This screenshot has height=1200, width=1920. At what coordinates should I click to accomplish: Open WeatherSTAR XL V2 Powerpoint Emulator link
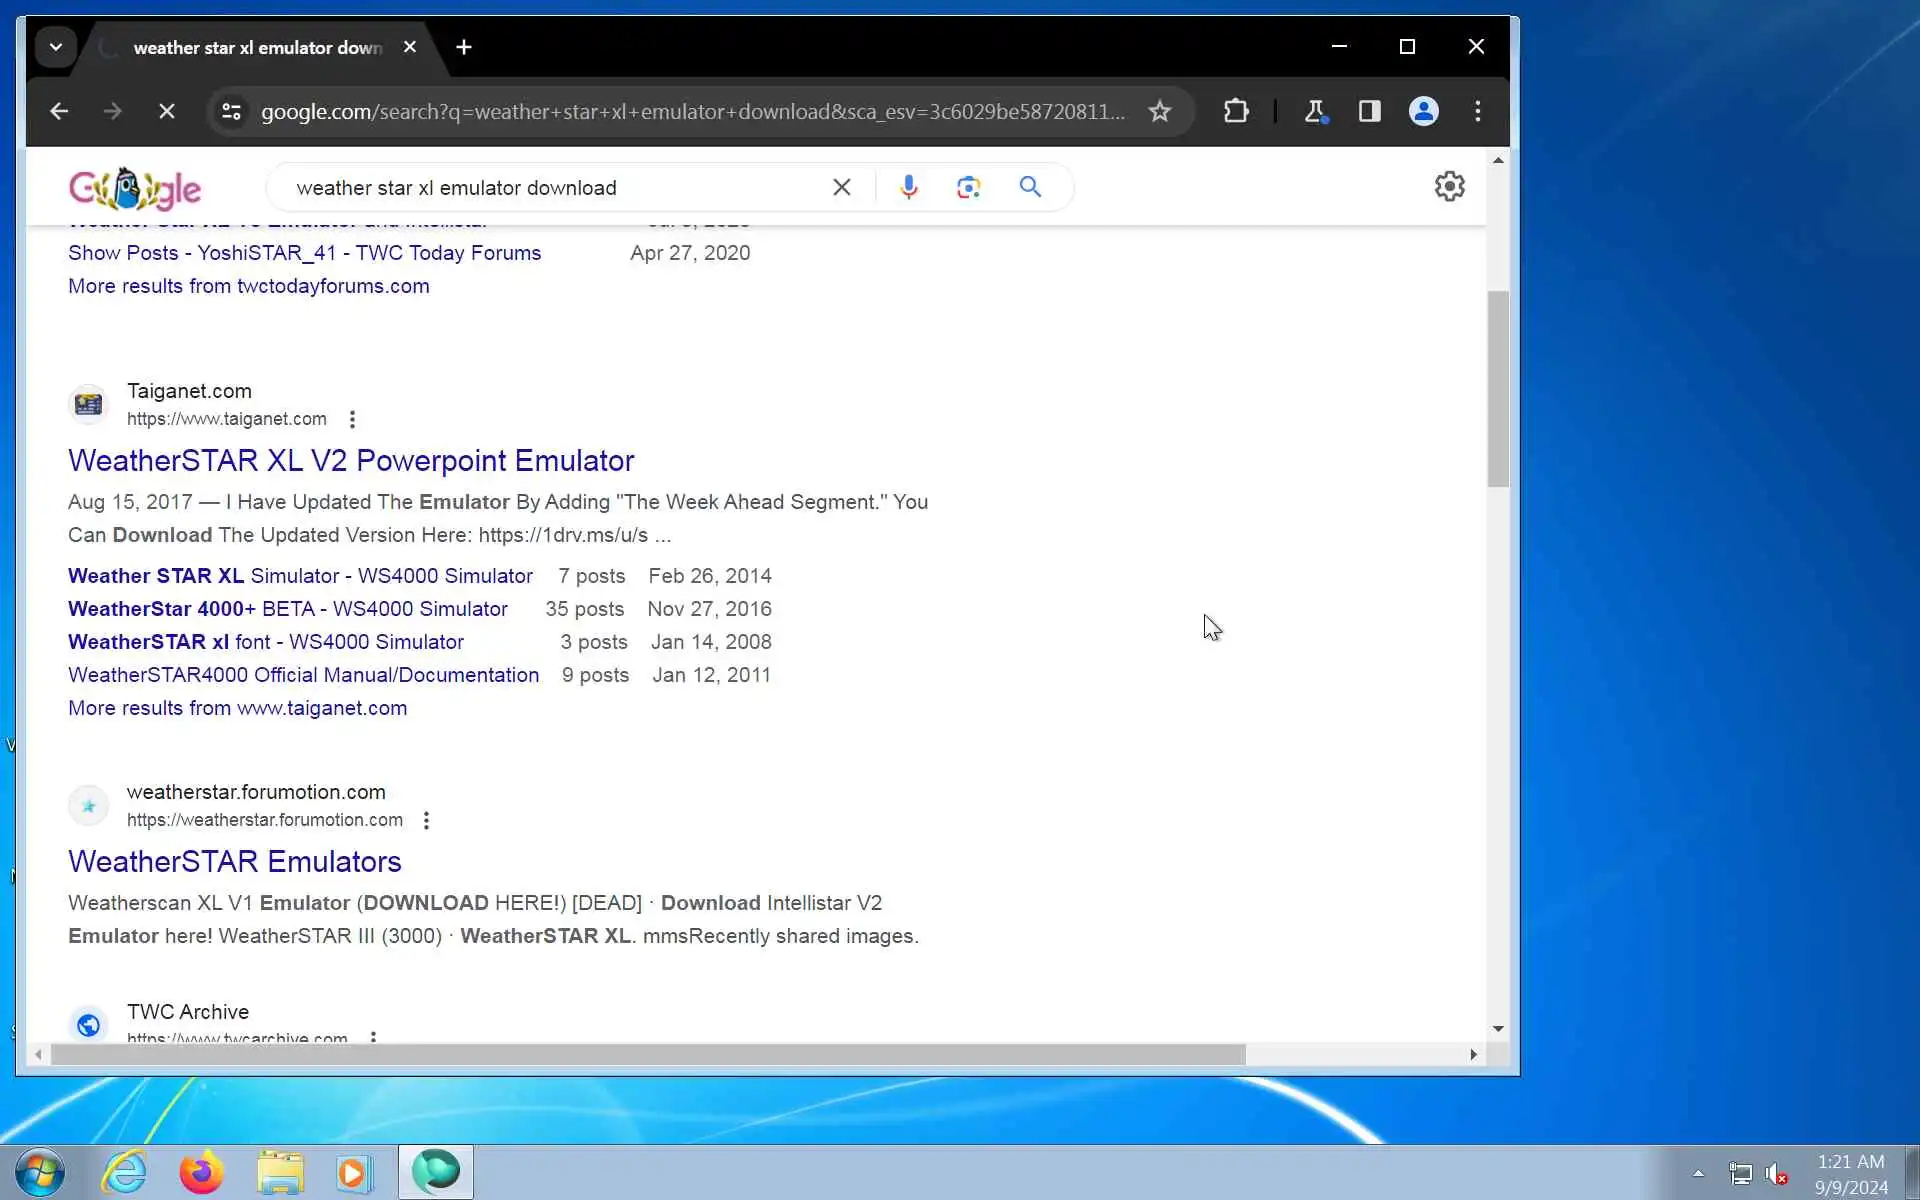coord(351,460)
